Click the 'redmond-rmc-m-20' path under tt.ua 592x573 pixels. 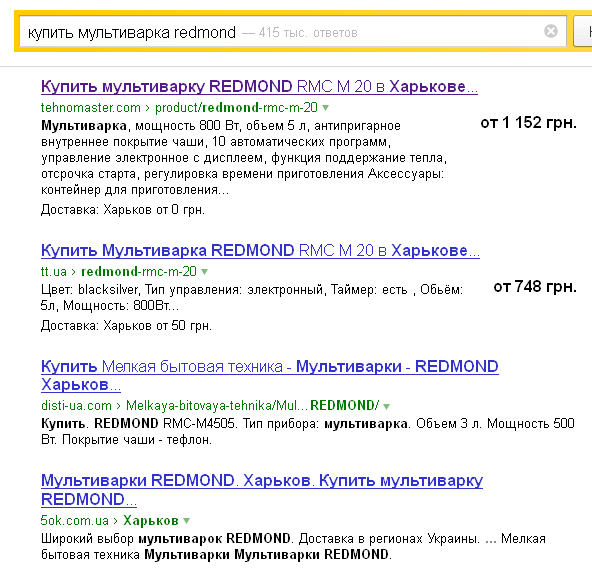[x=139, y=271]
